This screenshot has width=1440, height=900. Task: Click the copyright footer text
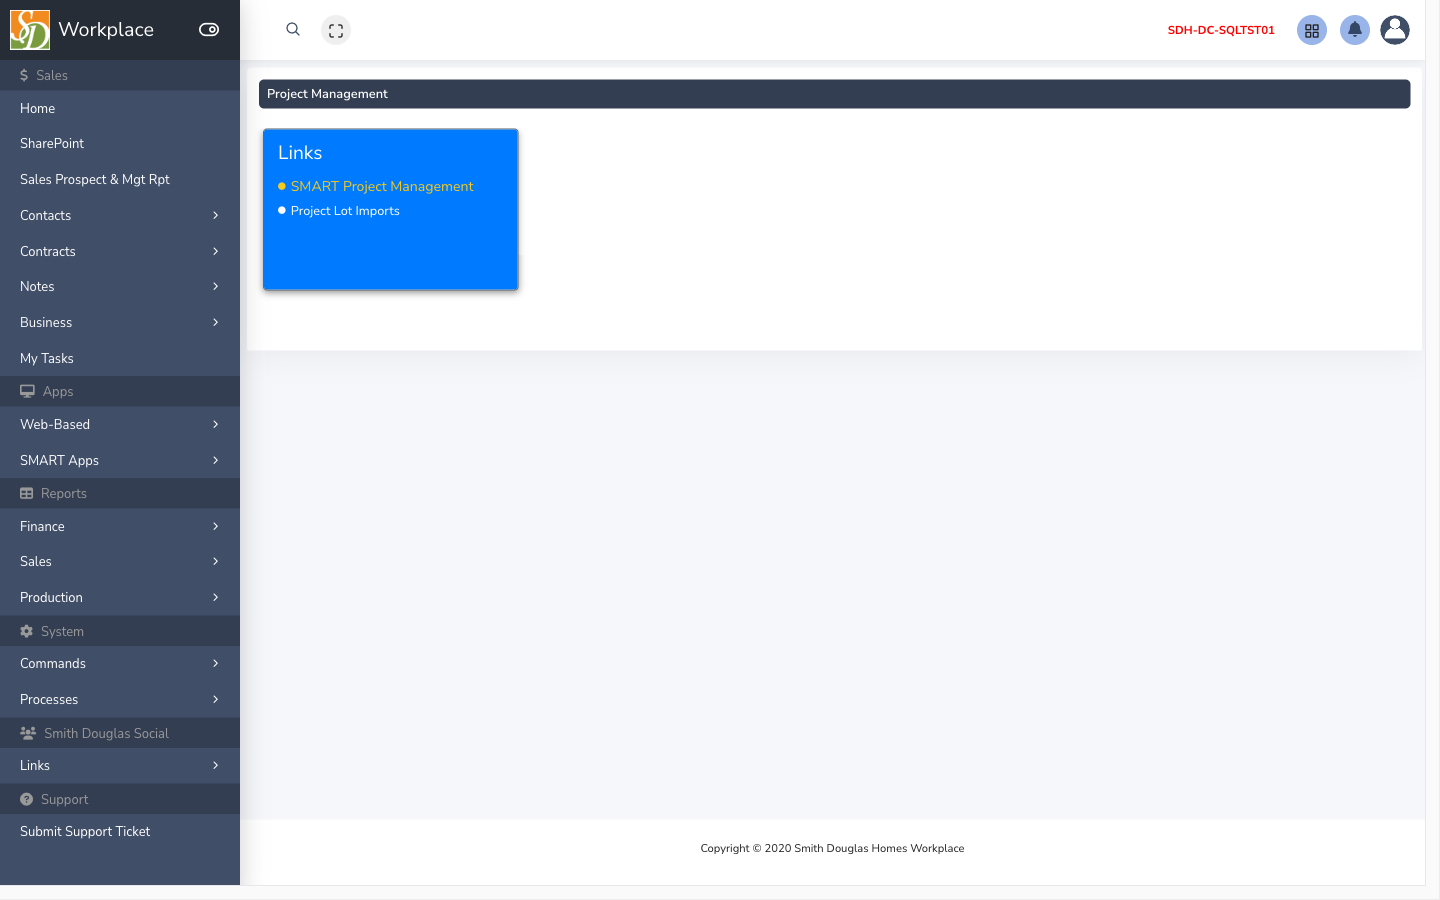click(832, 848)
